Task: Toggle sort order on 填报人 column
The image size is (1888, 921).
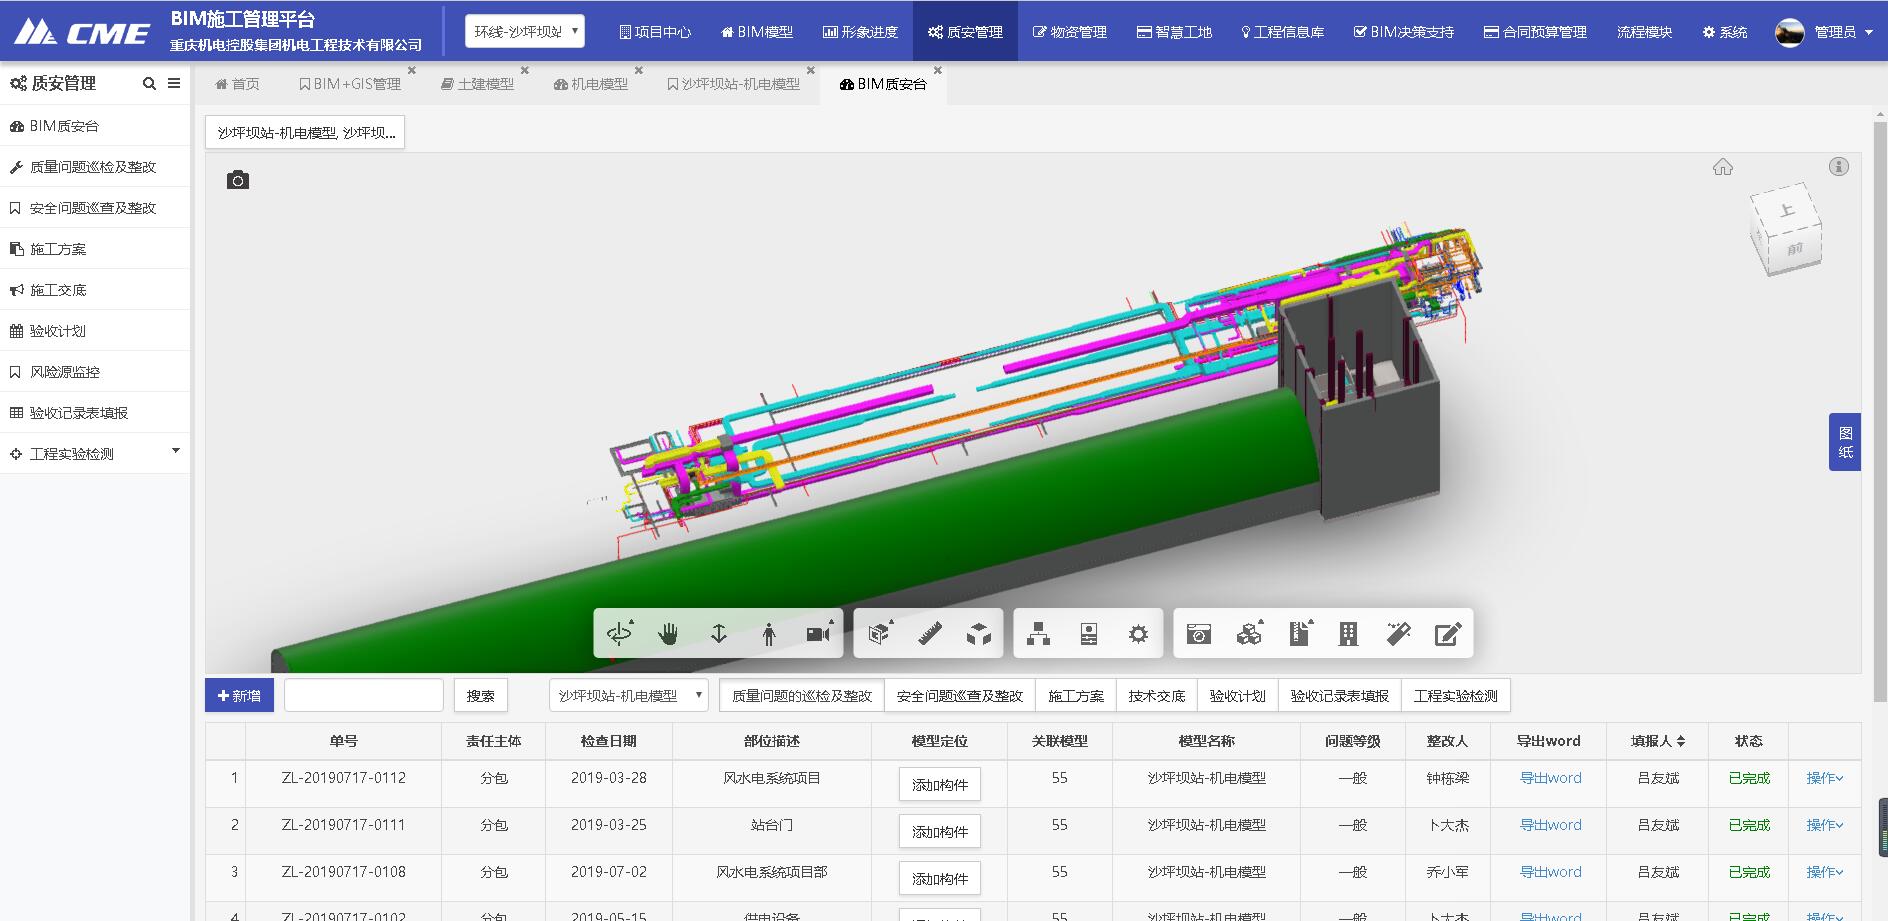Action: click(x=1681, y=741)
